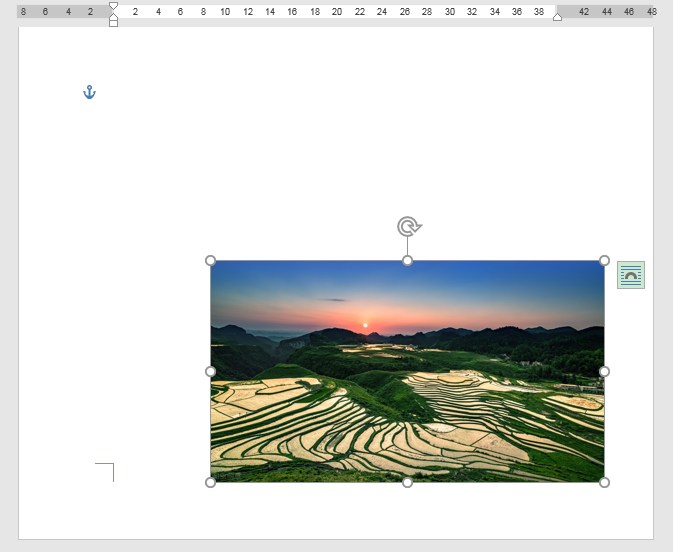Click the bottom-middle picture sizing handle
Screen dimensions: 673x552
(x=407, y=482)
